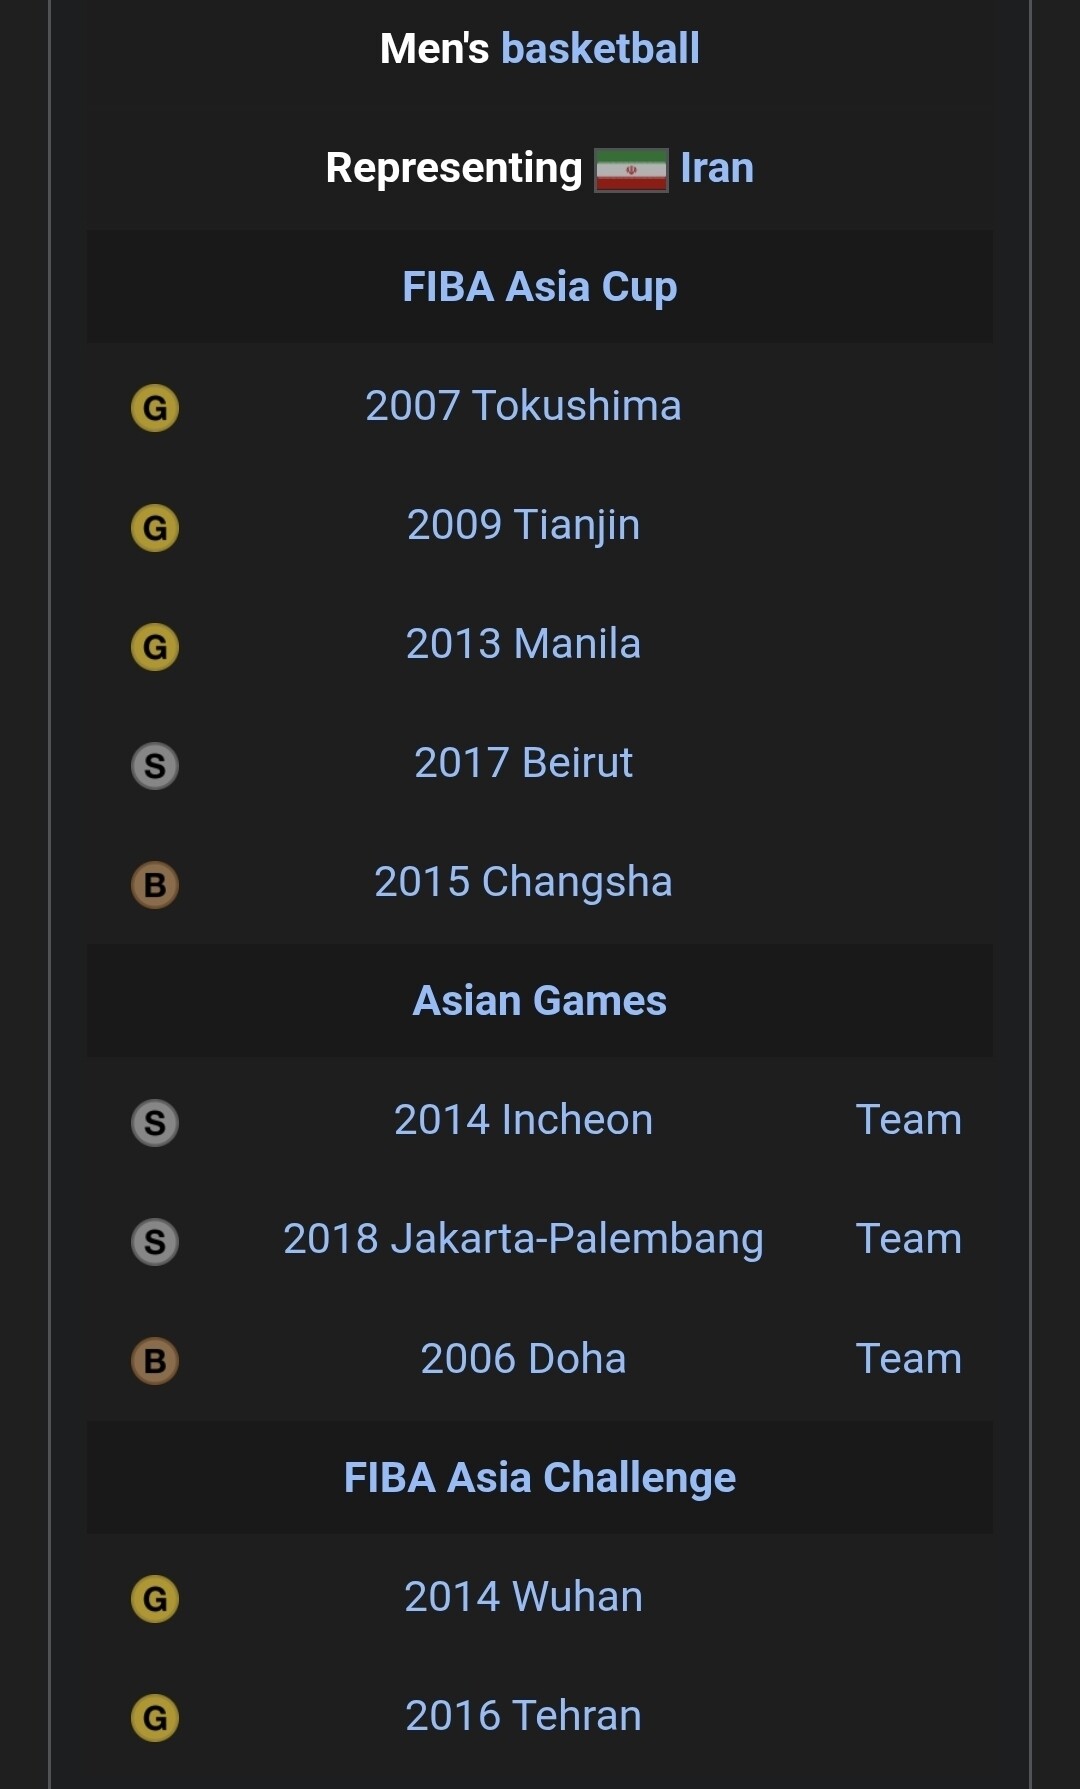Follow the 2013 Manila link

click(x=523, y=644)
